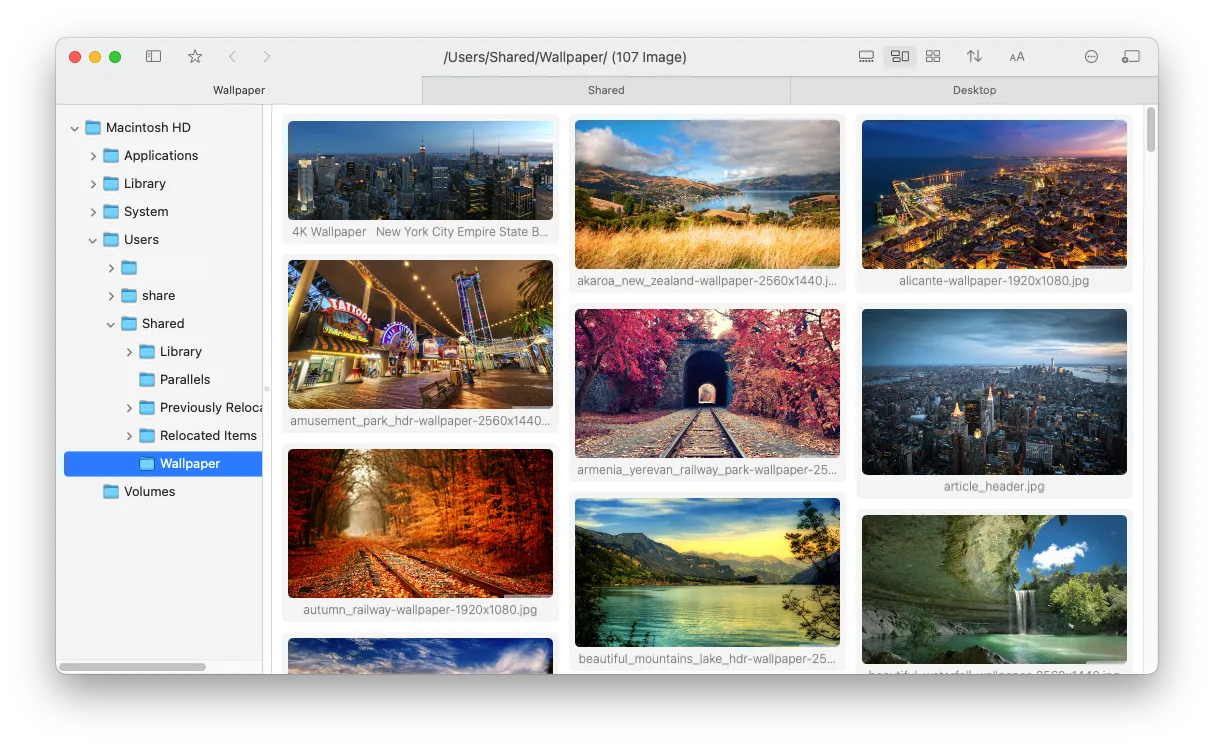The height and width of the screenshot is (748, 1214).
Task: Expand the Relocated Items folder
Action: (129, 435)
